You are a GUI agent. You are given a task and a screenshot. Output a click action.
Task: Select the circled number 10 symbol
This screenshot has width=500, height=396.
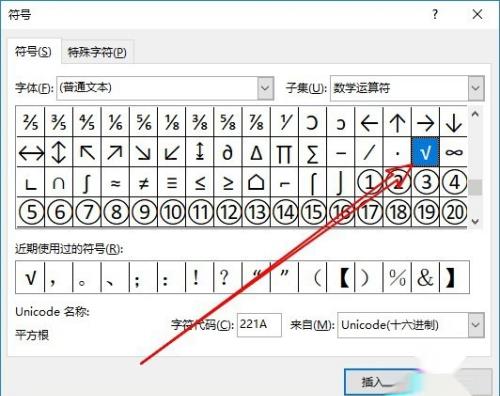pos(172,212)
